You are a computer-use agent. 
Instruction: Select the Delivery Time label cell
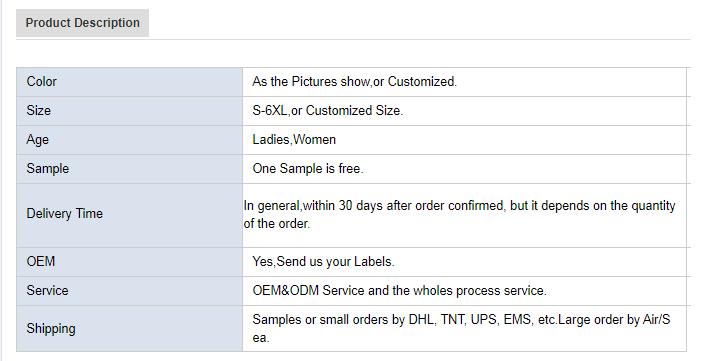tap(130, 215)
